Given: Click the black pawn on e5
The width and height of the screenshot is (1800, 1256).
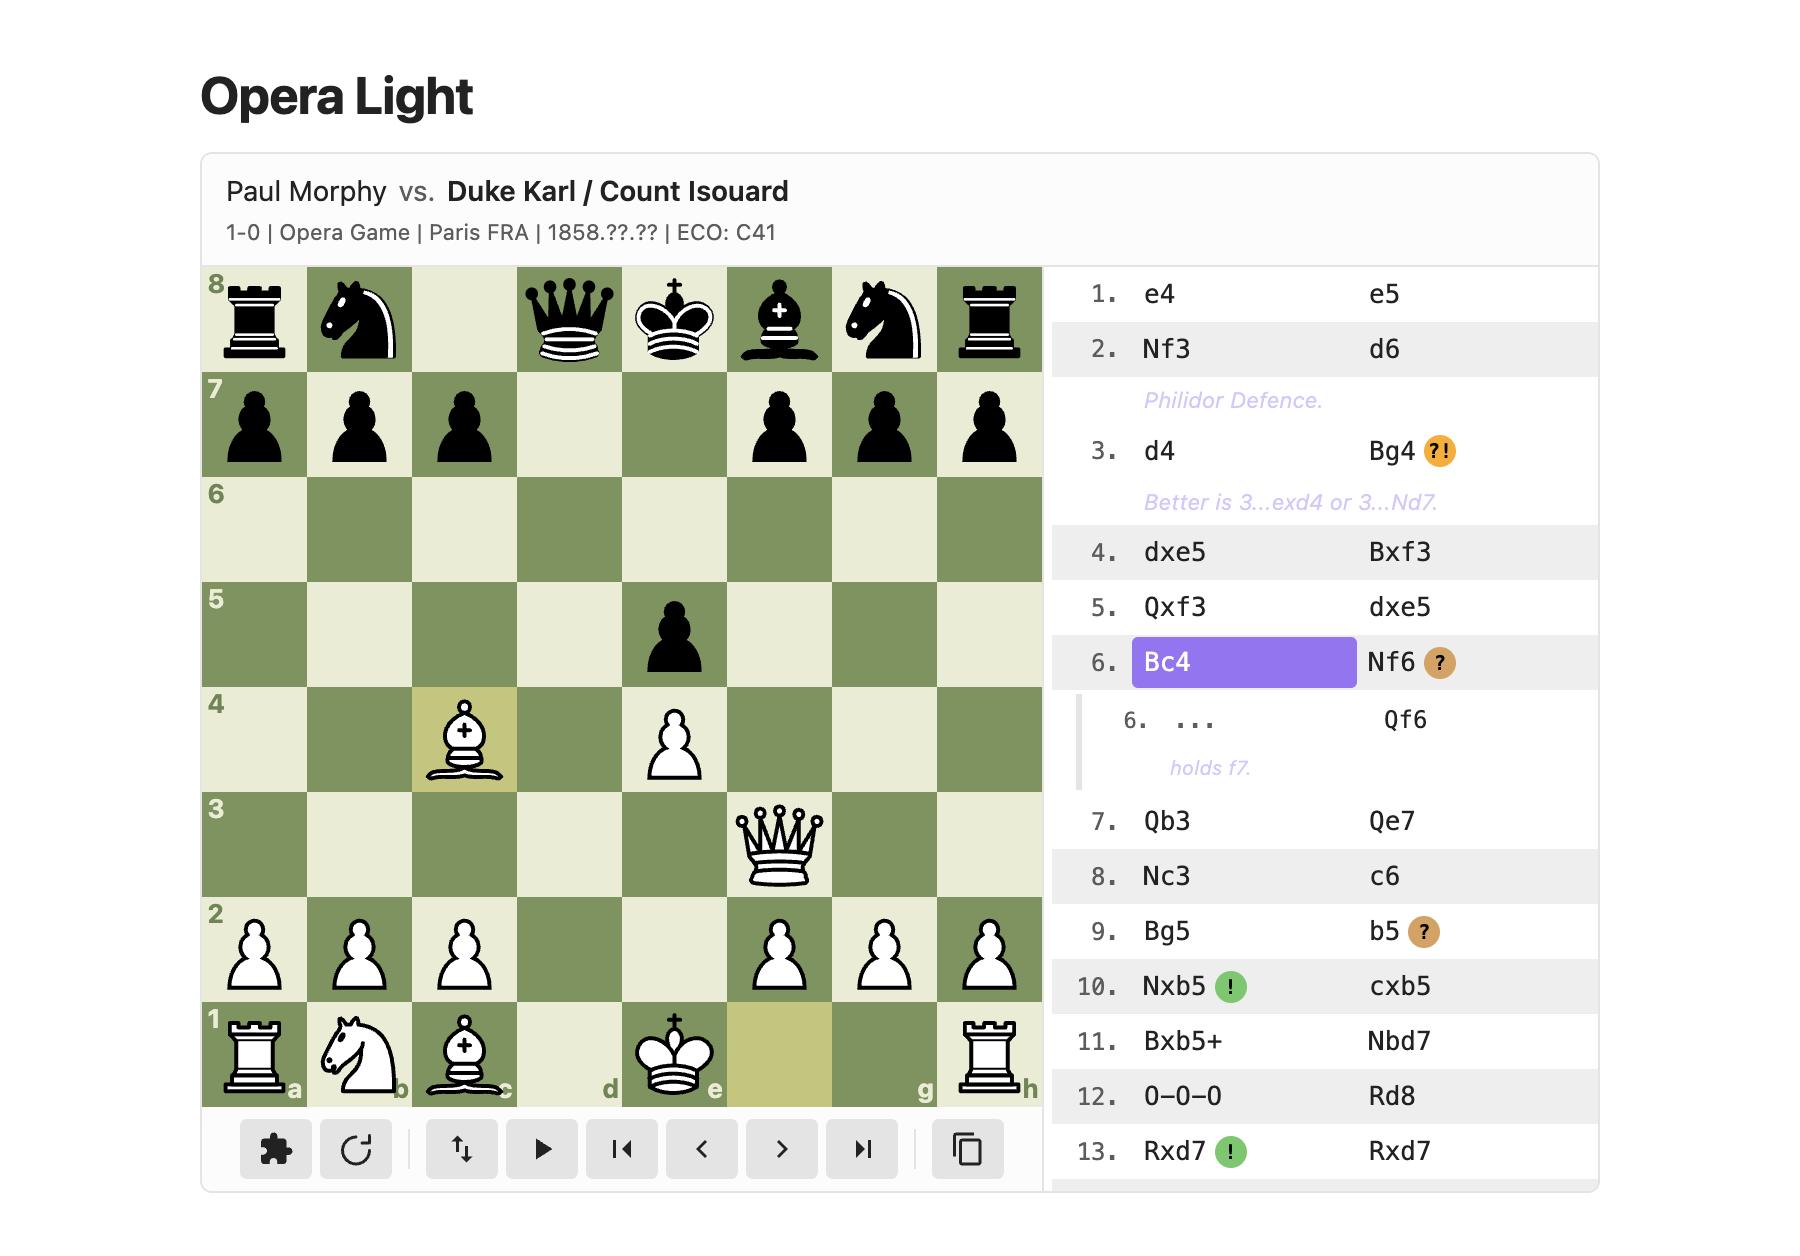Looking at the screenshot, I should tap(675, 635).
